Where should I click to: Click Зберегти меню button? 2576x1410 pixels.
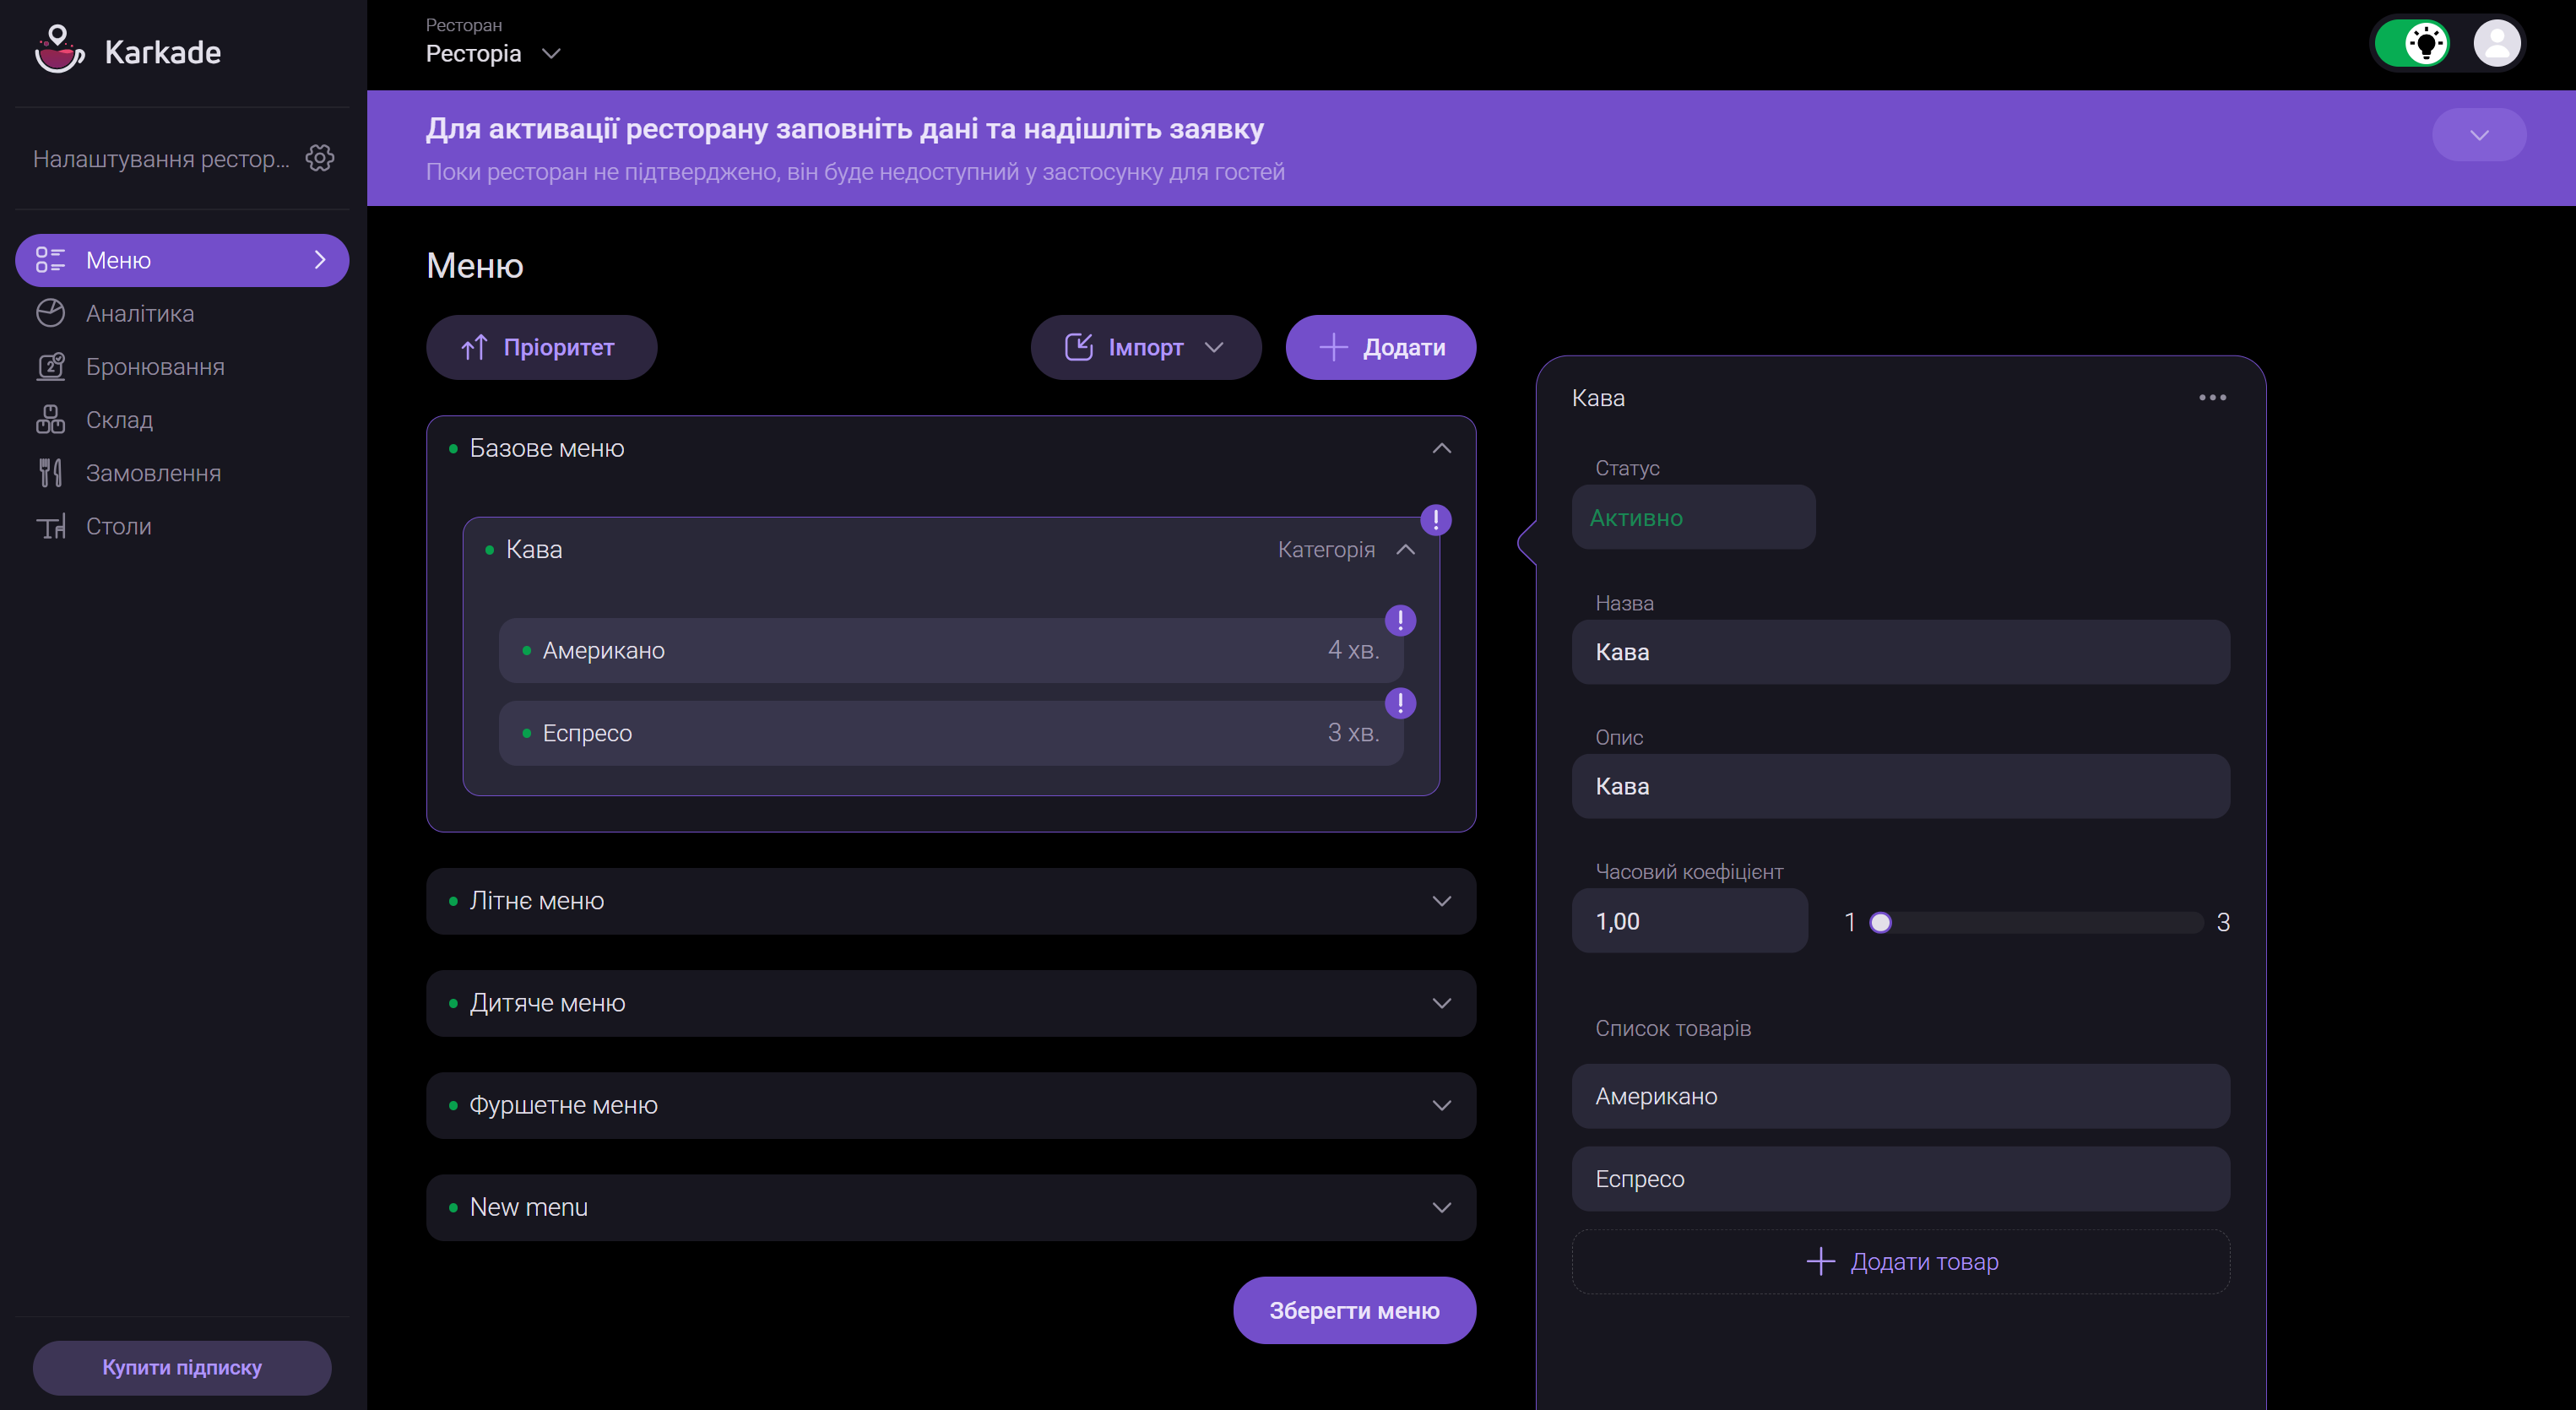[1354, 1310]
